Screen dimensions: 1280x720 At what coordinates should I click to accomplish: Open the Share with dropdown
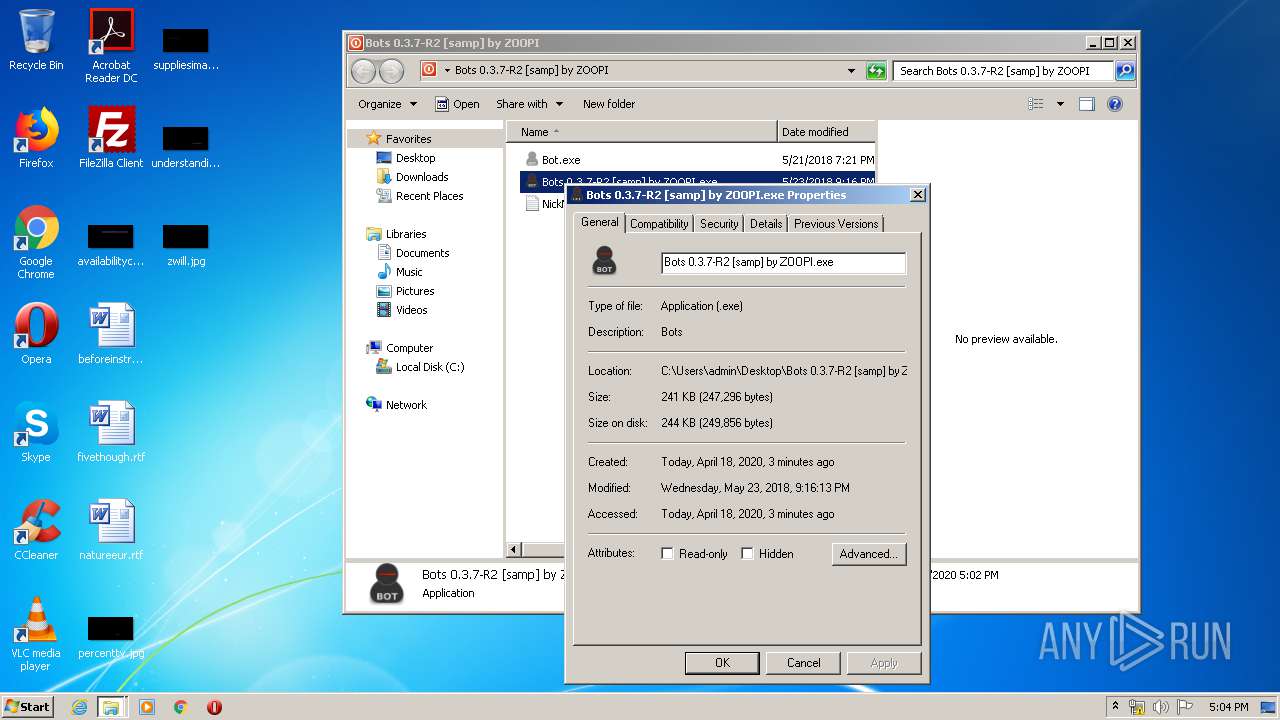(x=529, y=104)
